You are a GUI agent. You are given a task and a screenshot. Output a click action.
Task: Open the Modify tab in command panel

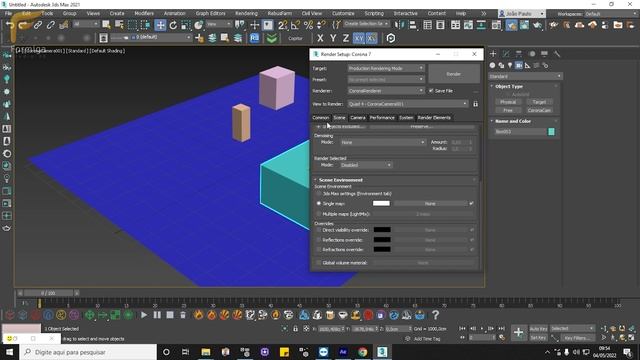[x=506, y=53]
